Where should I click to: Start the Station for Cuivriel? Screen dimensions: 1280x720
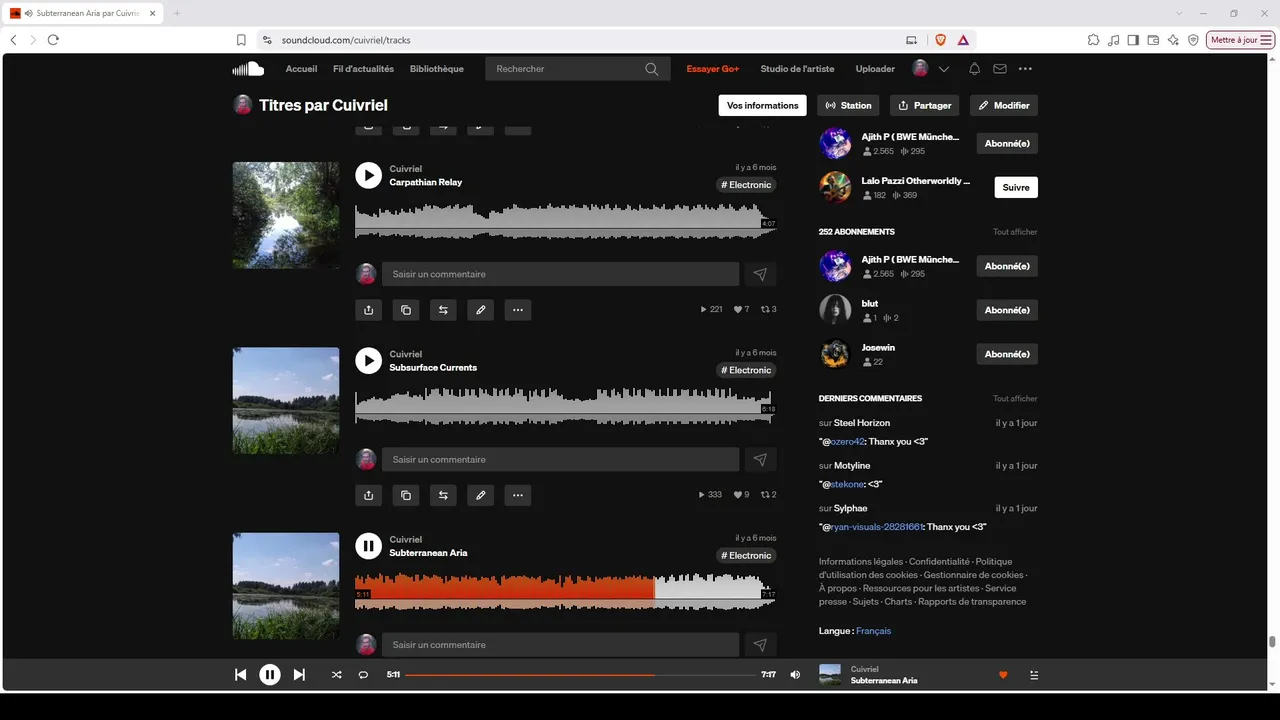tap(848, 105)
